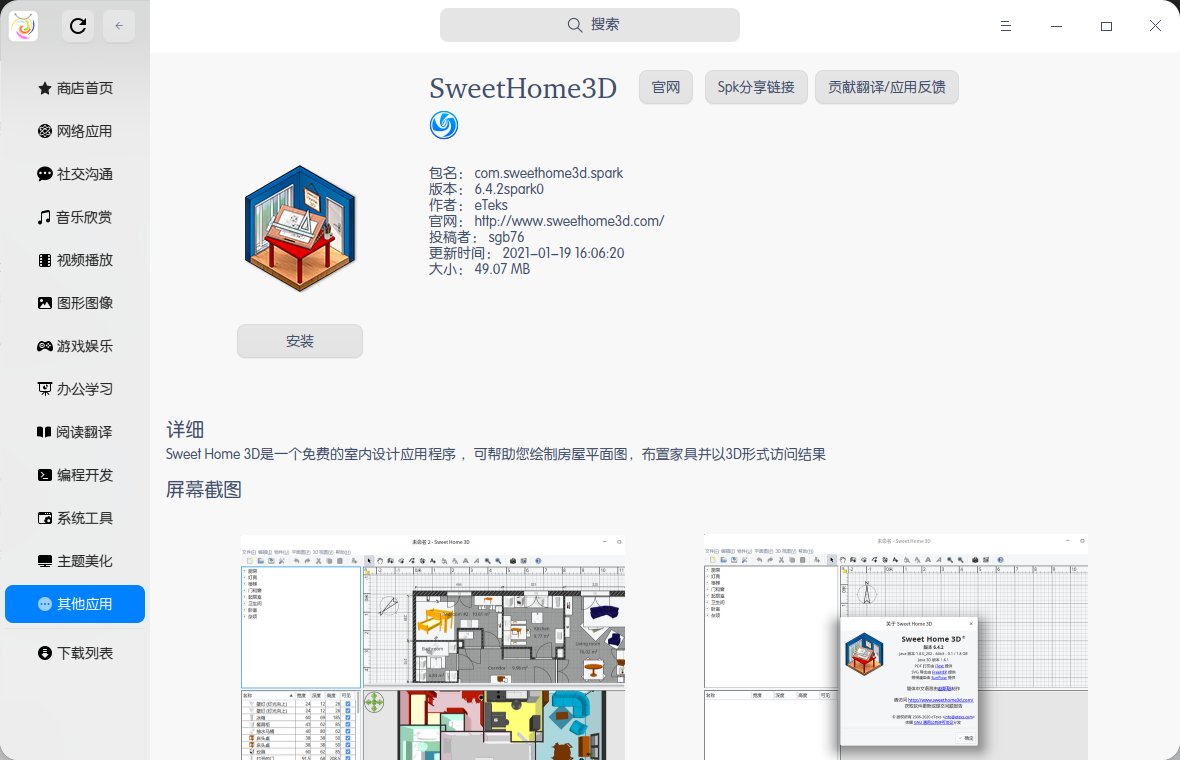
Task: Minimize the store window
Action: click(x=1057, y=26)
